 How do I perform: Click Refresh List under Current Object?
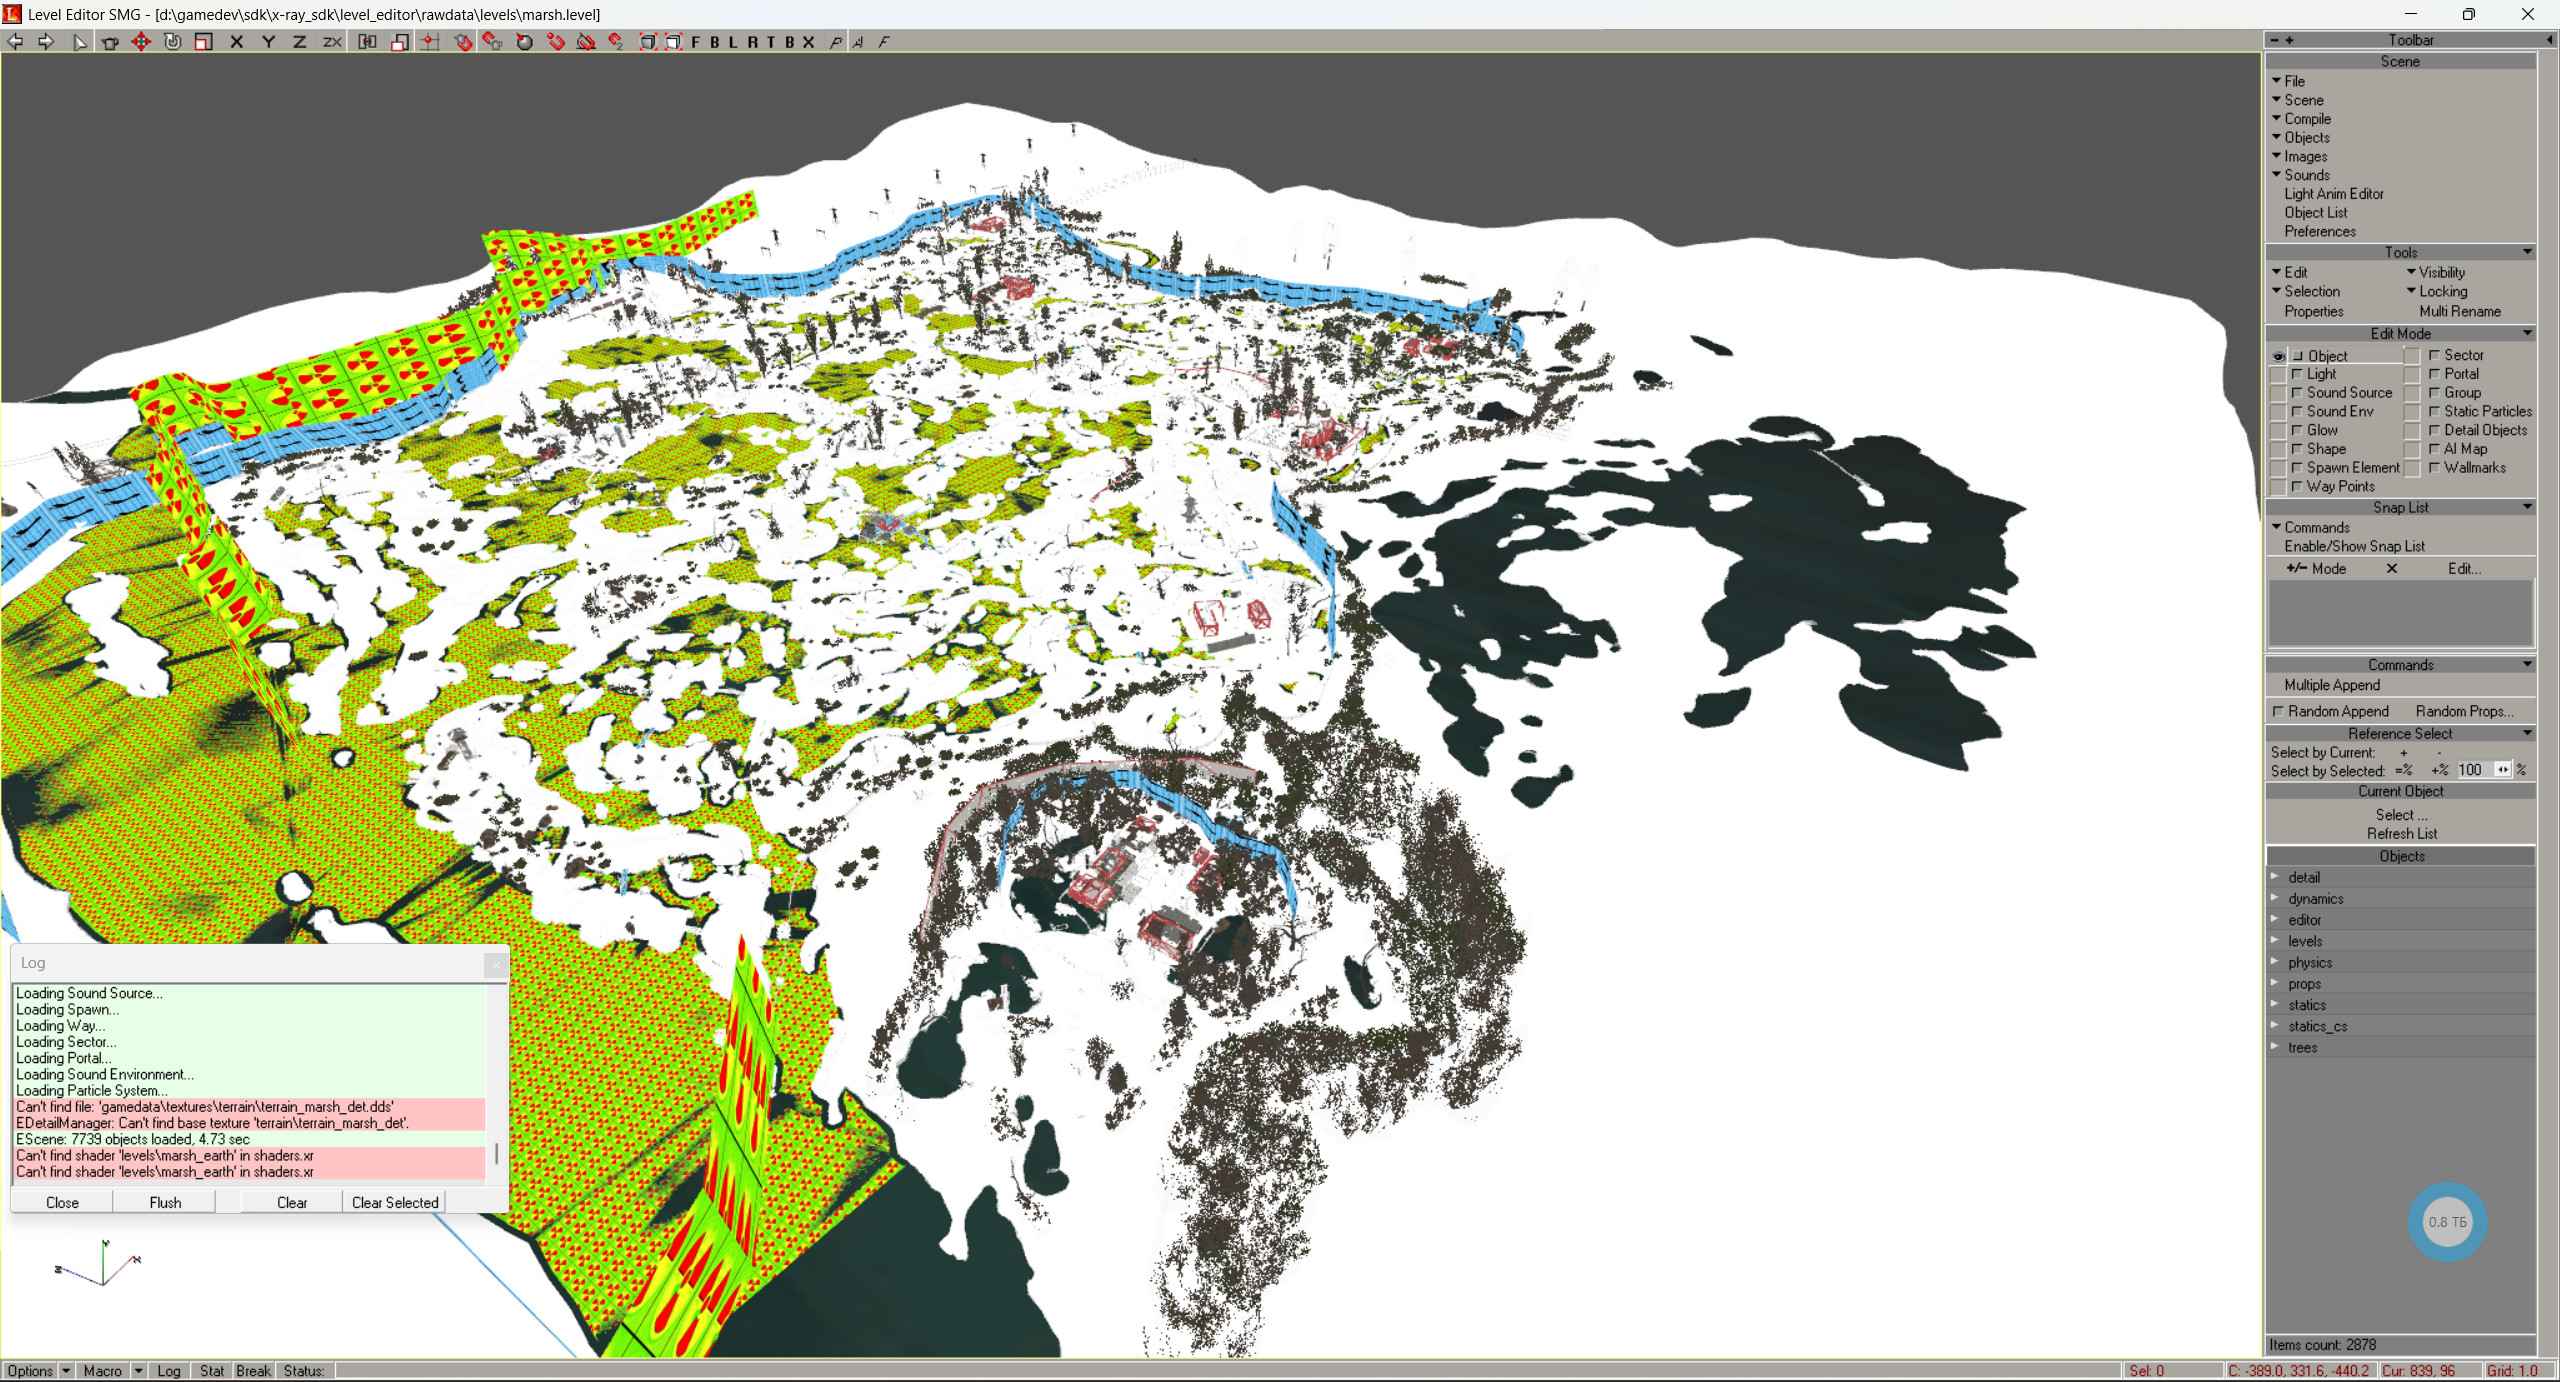coord(2402,834)
